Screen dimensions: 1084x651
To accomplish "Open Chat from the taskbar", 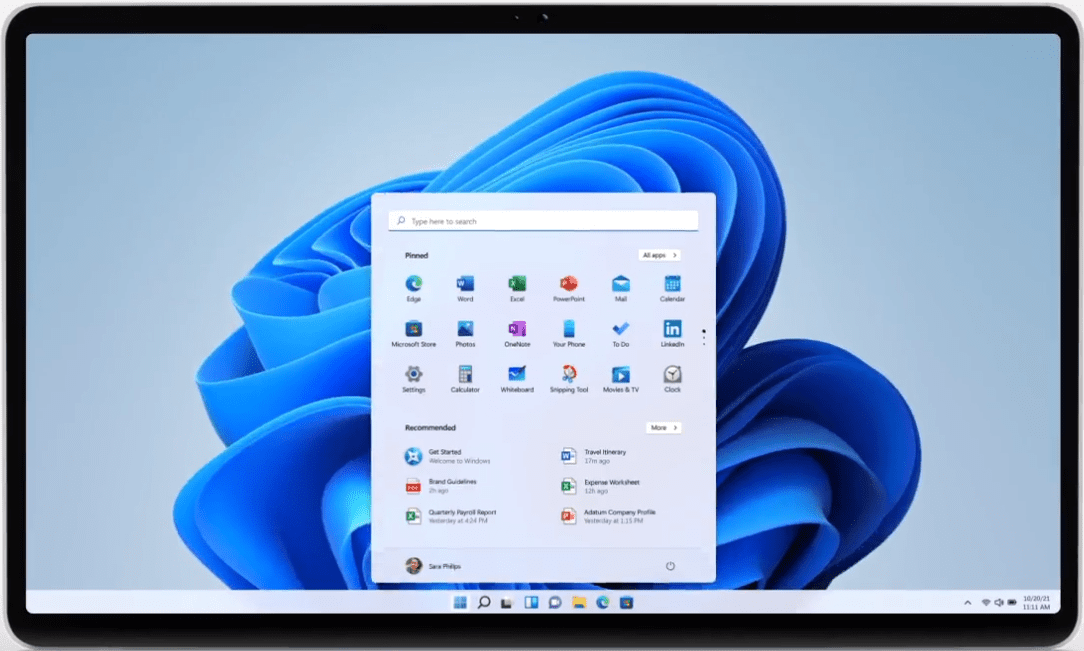I will 554,603.
